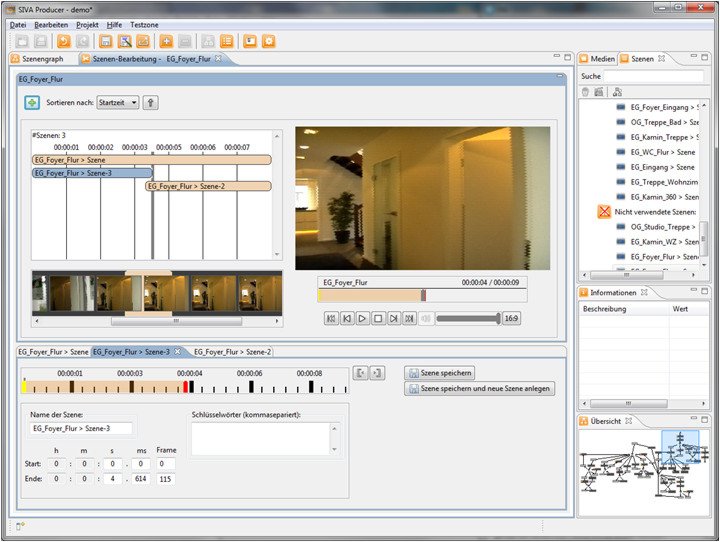Viewport: 720px width, 542px height.
Task: Open the Sortieren nach Startzeit dropdown
Action: click(x=117, y=102)
